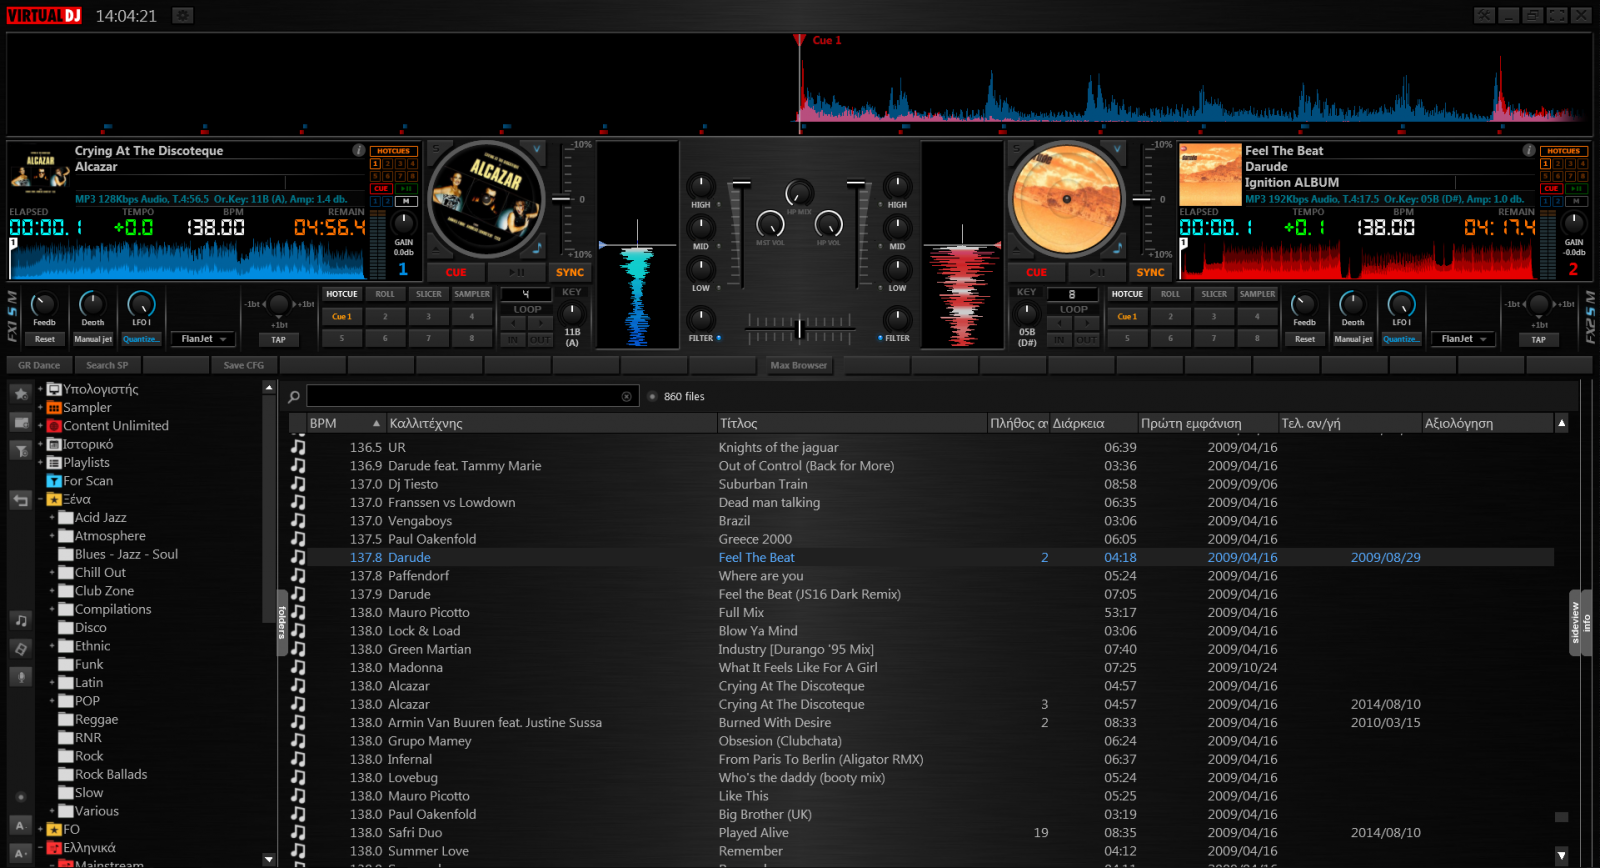Image resolution: width=1600 pixels, height=868 pixels.
Task: Click the Darude album art thumbnail
Action: [1210, 175]
